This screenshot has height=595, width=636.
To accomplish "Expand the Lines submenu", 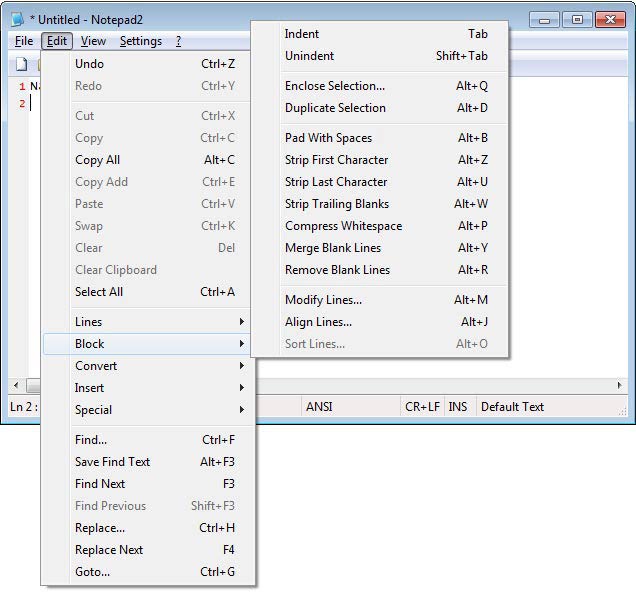I will pyautogui.click(x=146, y=322).
